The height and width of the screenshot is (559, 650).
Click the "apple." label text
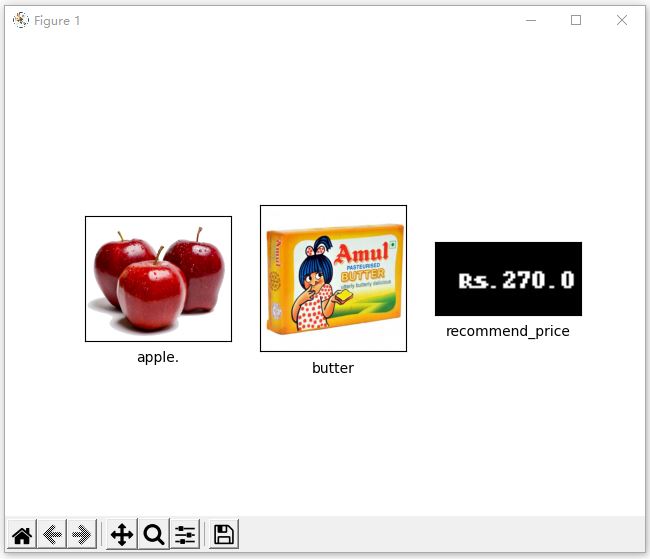point(158,357)
